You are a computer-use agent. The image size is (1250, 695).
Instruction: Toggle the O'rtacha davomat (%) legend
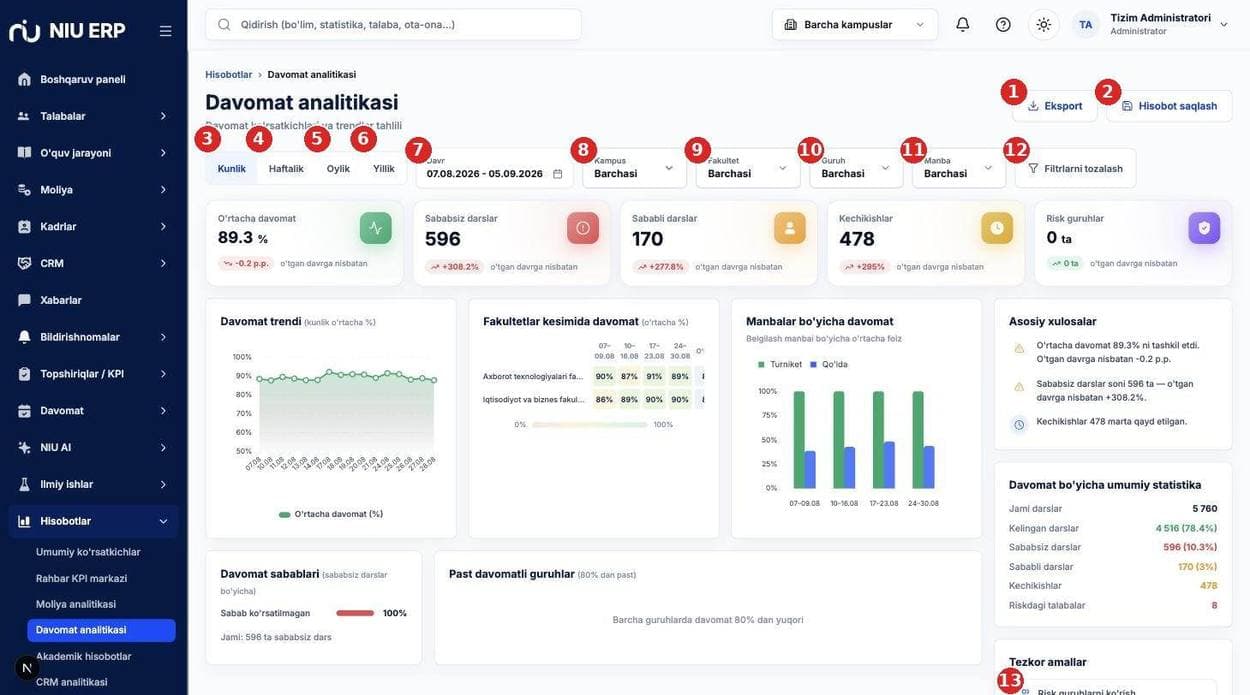(x=331, y=514)
